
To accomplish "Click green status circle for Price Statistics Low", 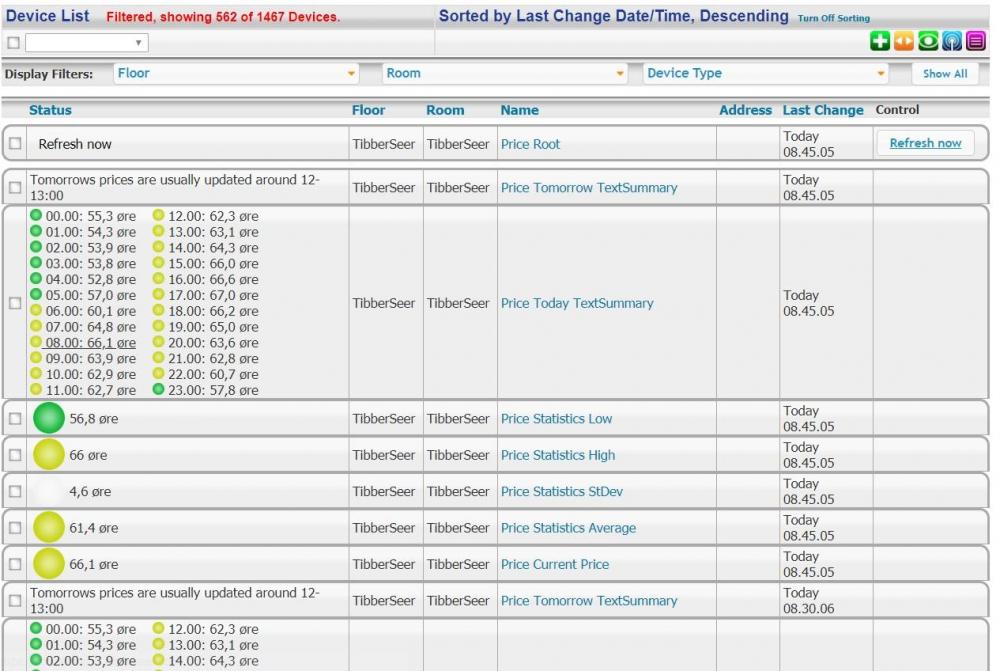I will (x=48, y=419).
